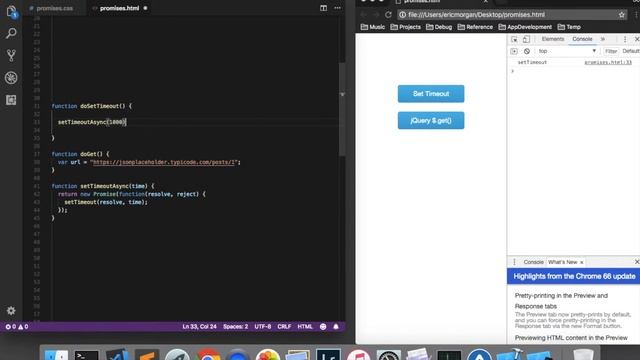Click the console Filter field
640x360 pixels.
[611, 51]
